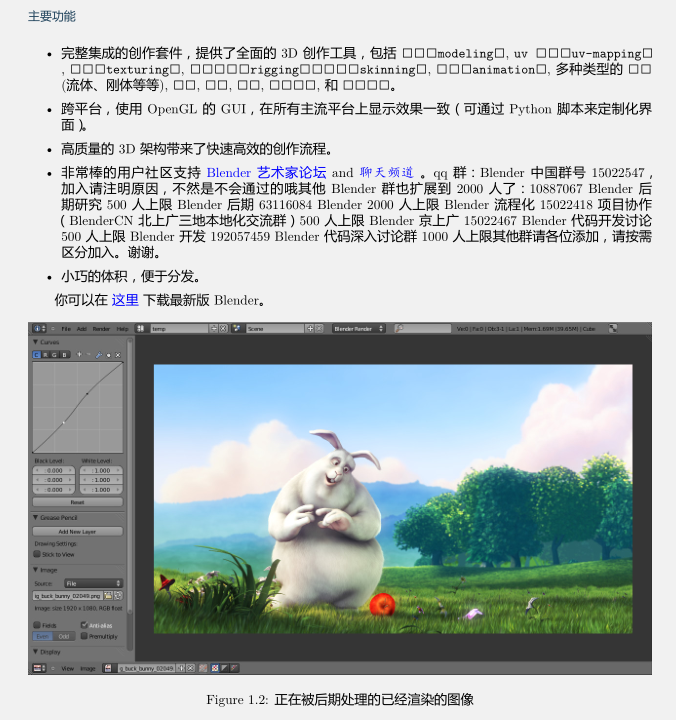Select the Odd field order option

[x=65, y=636]
